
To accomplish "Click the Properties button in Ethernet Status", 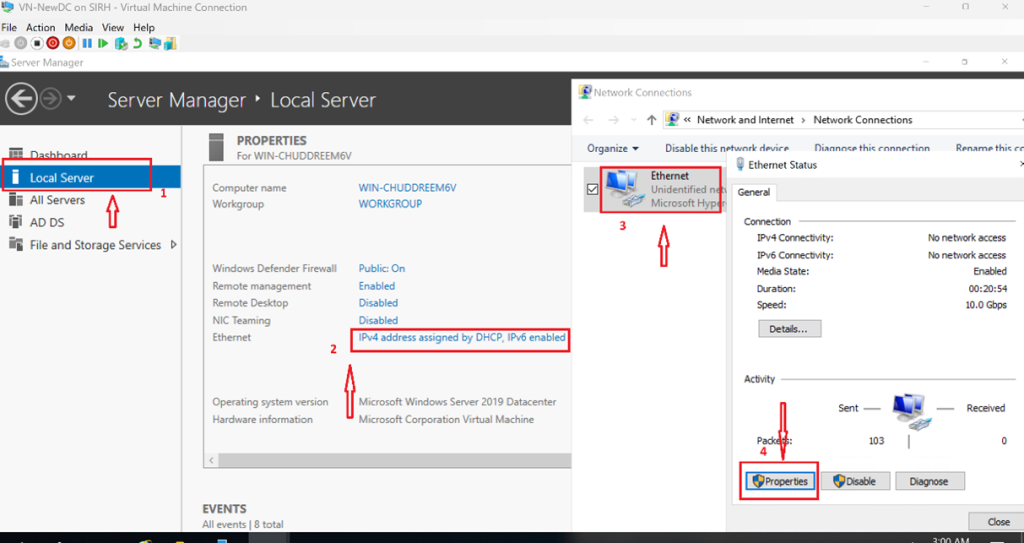I will (x=779, y=481).
